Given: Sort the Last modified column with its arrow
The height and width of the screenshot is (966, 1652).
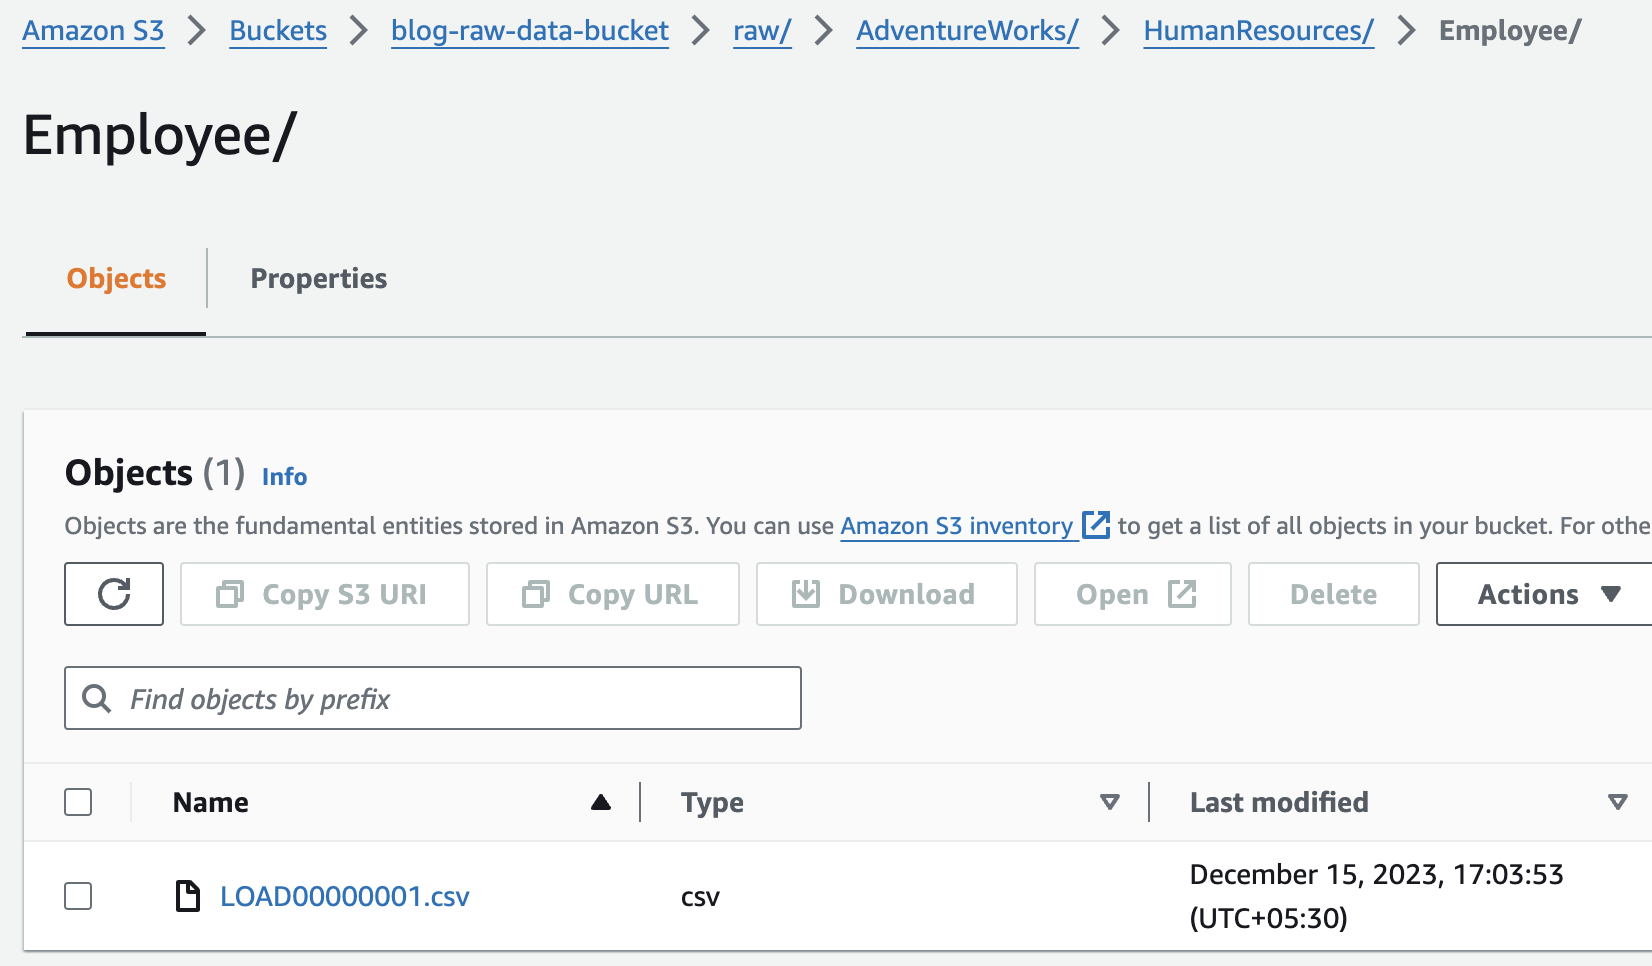Looking at the screenshot, I should tap(1617, 802).
